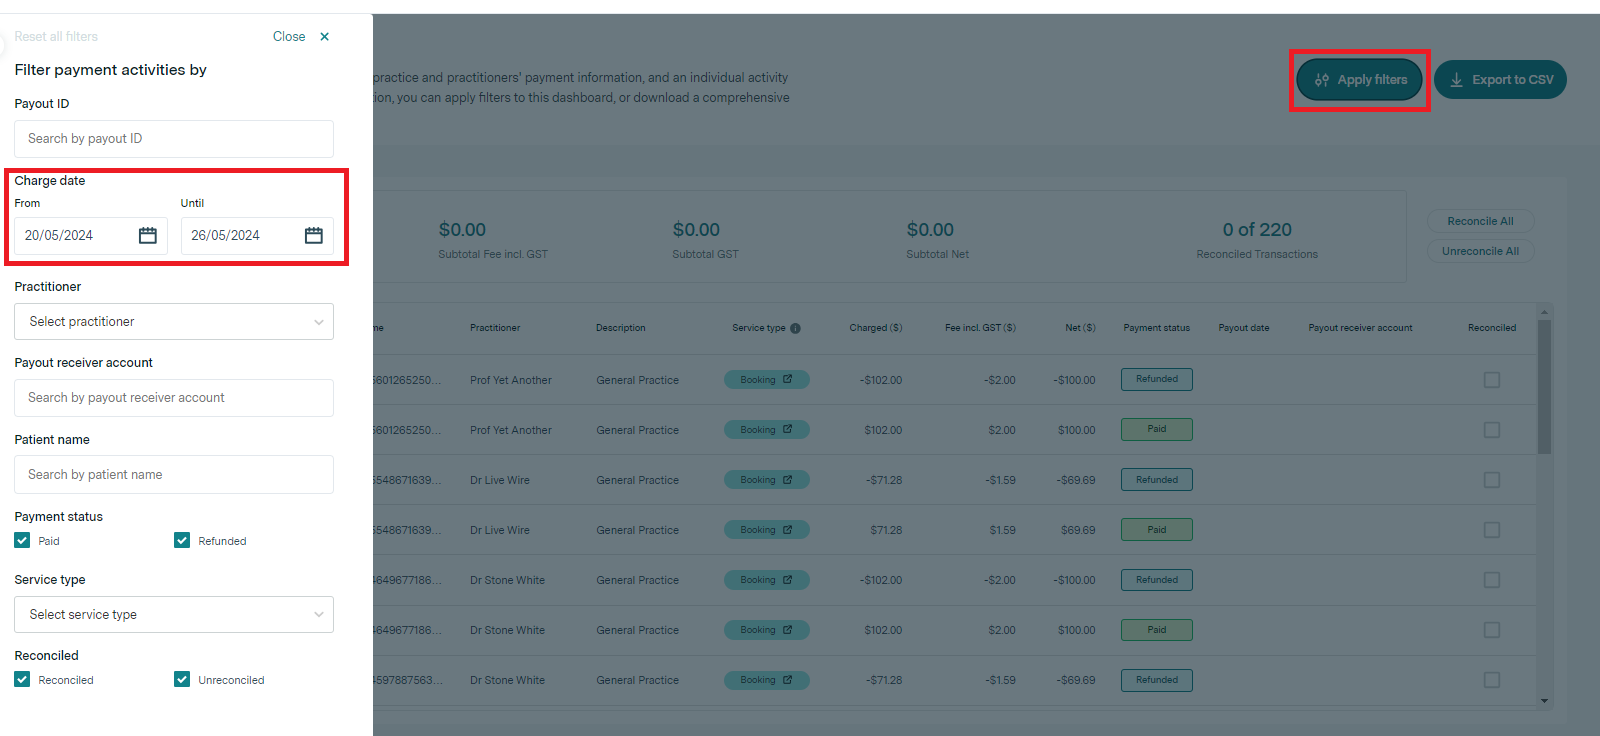Click the Search by payout ID field
The height and width of the screenshot is (736, 1600).
tap(174, 139)
